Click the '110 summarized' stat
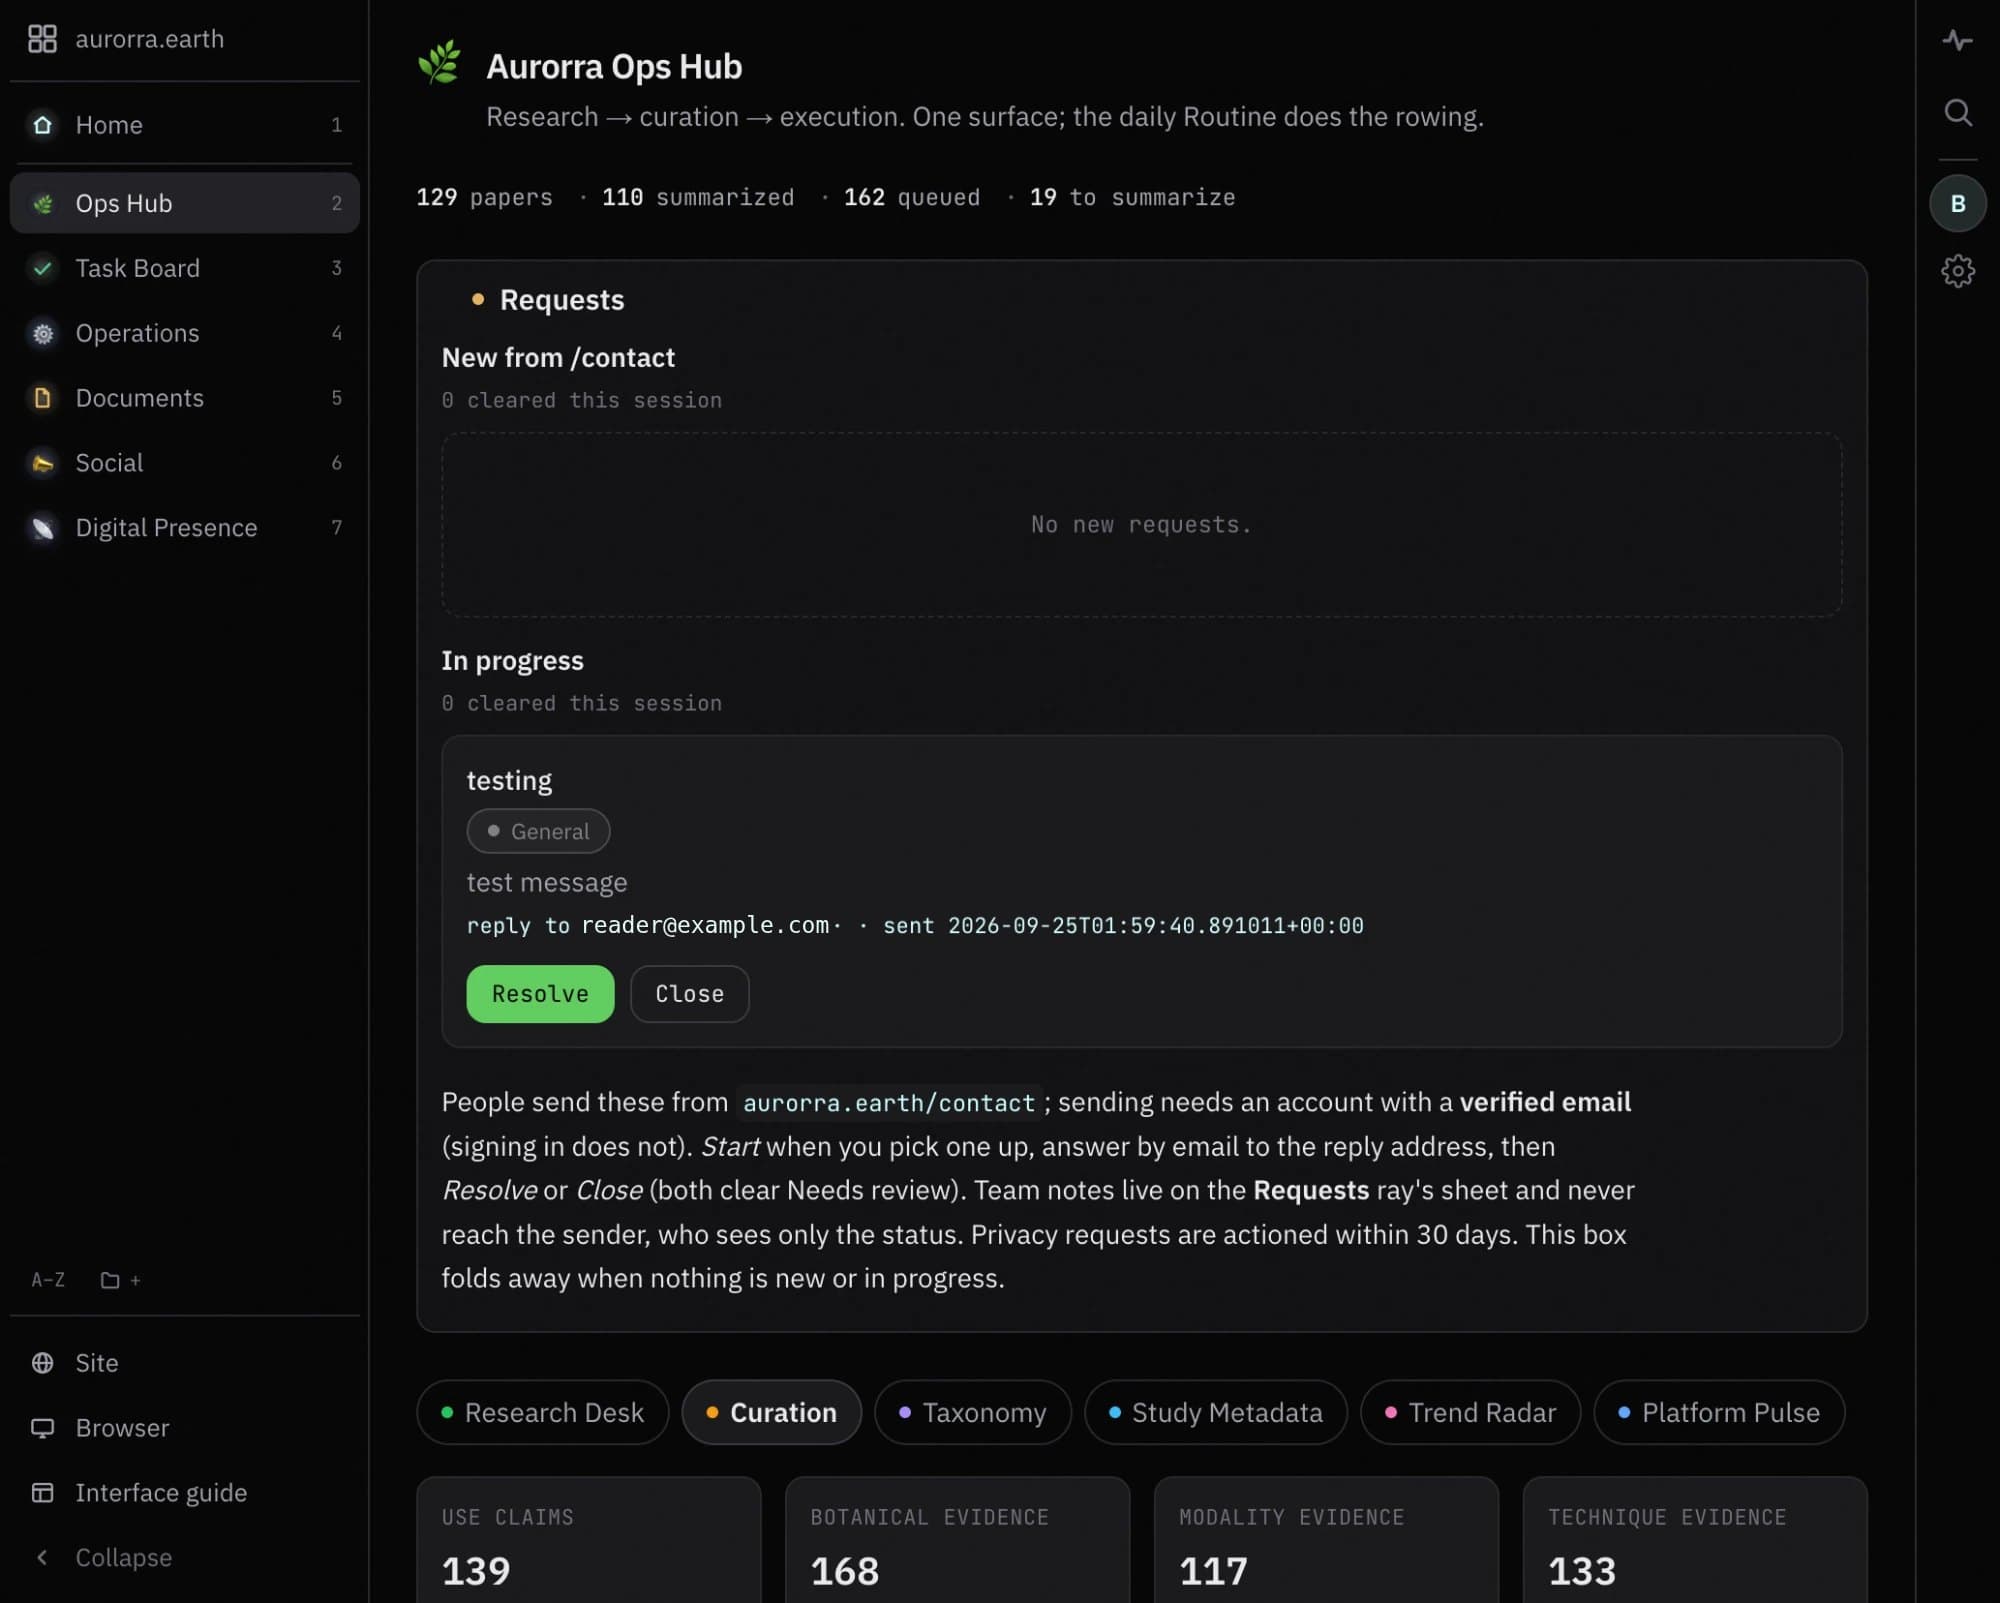 coord(698,197)
